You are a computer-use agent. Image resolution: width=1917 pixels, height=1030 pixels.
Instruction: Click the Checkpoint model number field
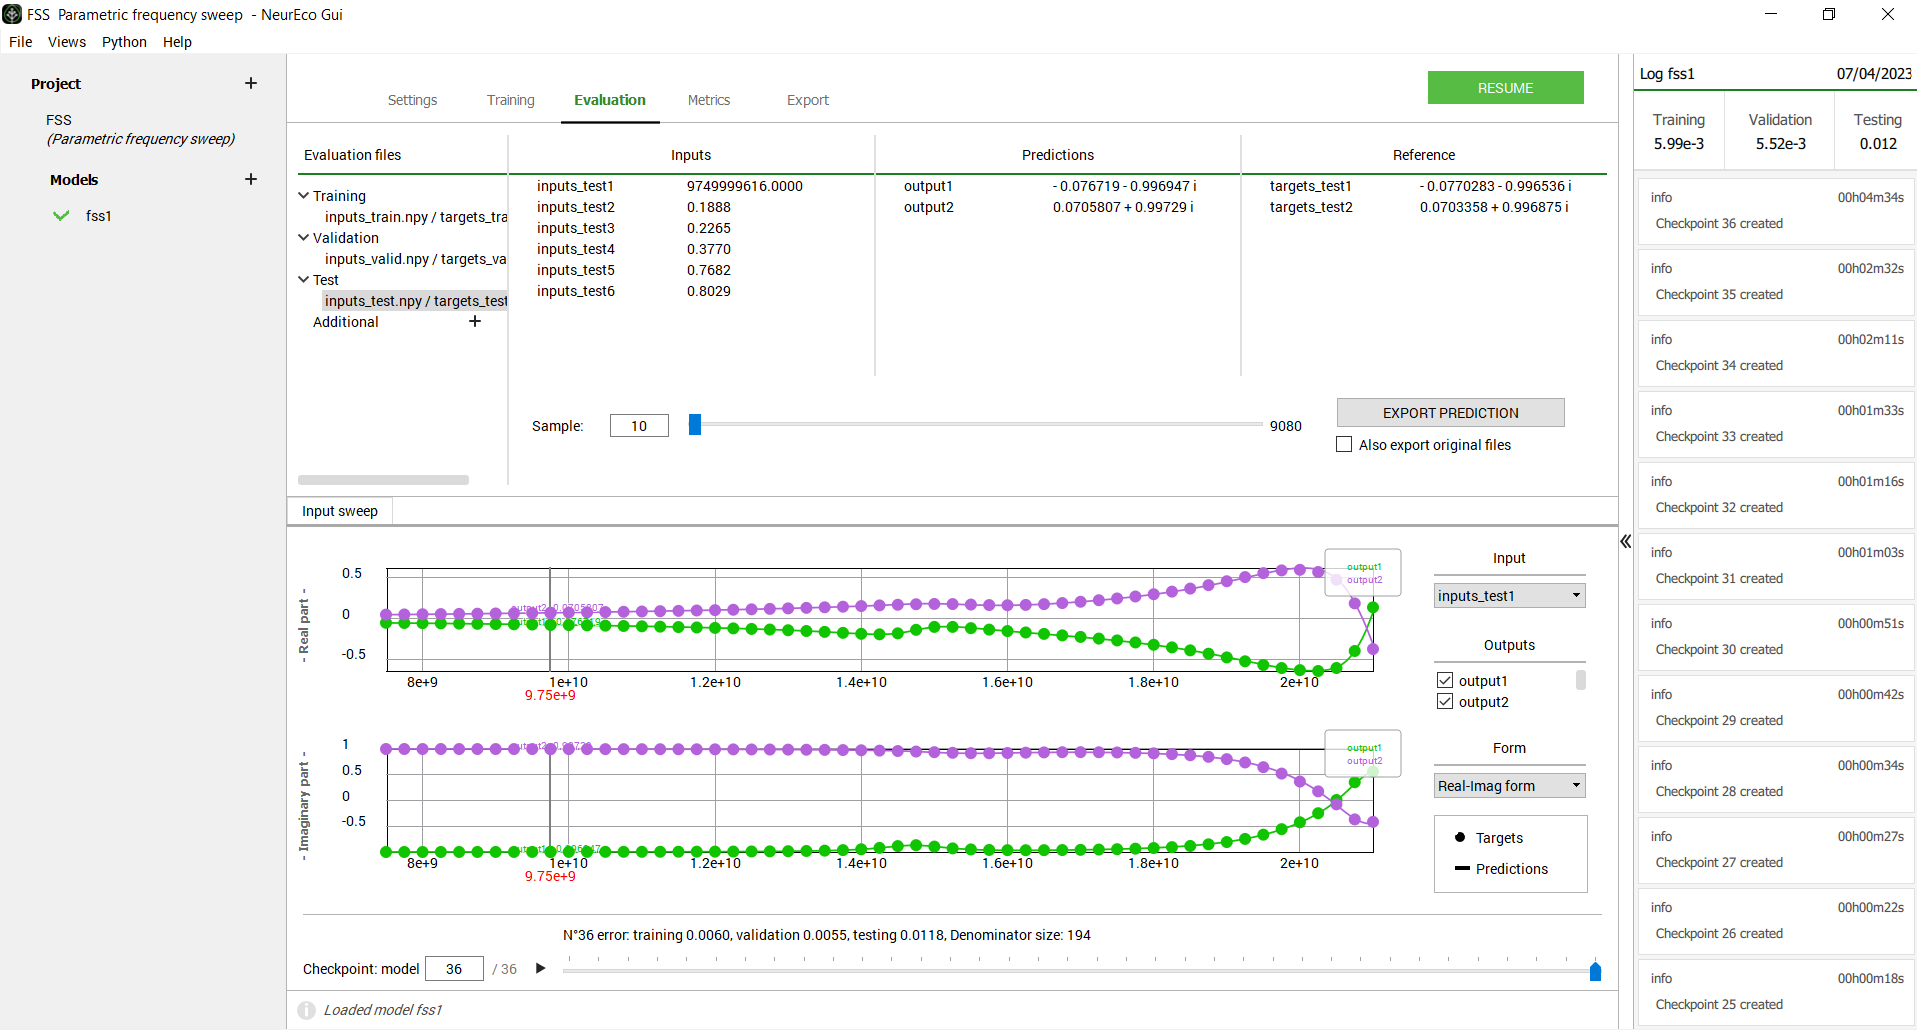coord(454,968)
